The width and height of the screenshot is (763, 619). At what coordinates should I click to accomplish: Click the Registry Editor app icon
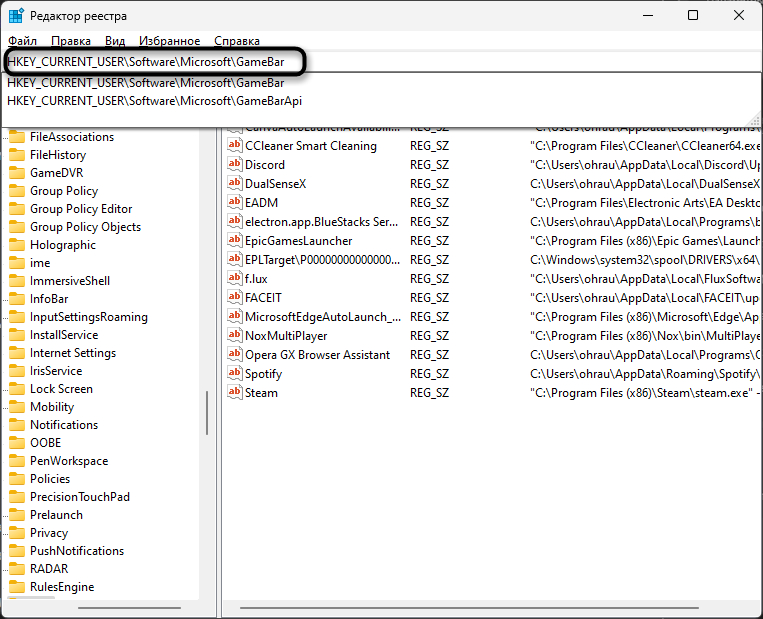(16, 16)
